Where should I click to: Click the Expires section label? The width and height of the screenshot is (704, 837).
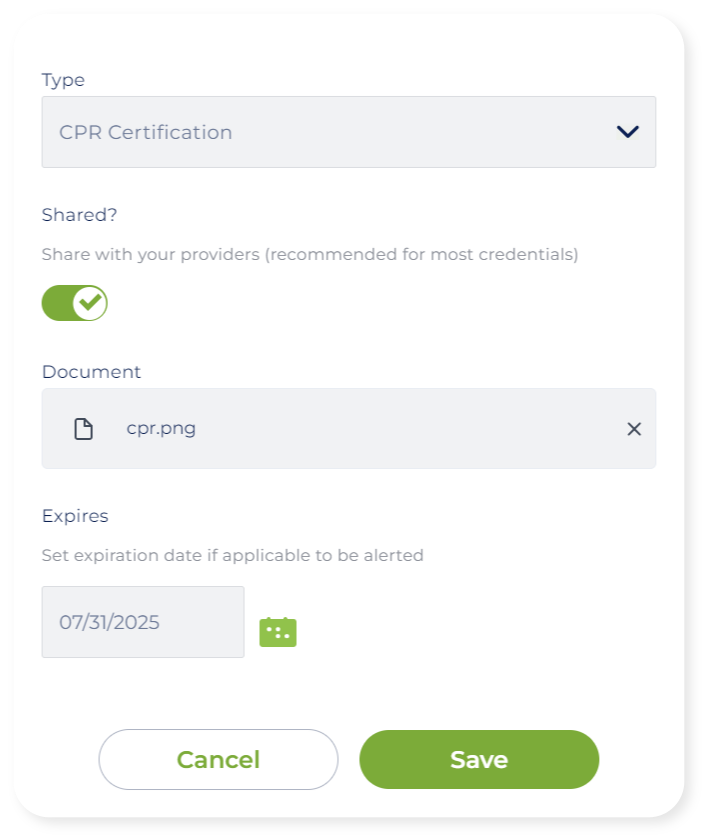pyautogui.click(x=75, y=516)
